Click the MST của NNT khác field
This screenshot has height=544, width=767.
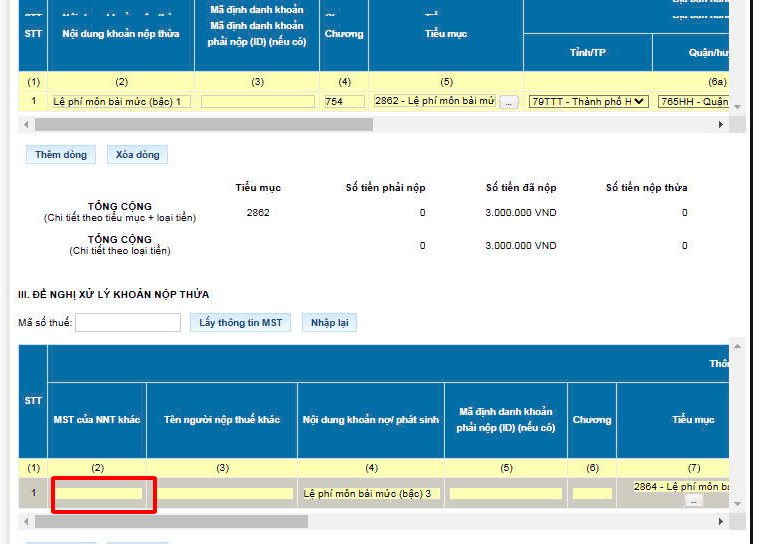tap(98, 493)
